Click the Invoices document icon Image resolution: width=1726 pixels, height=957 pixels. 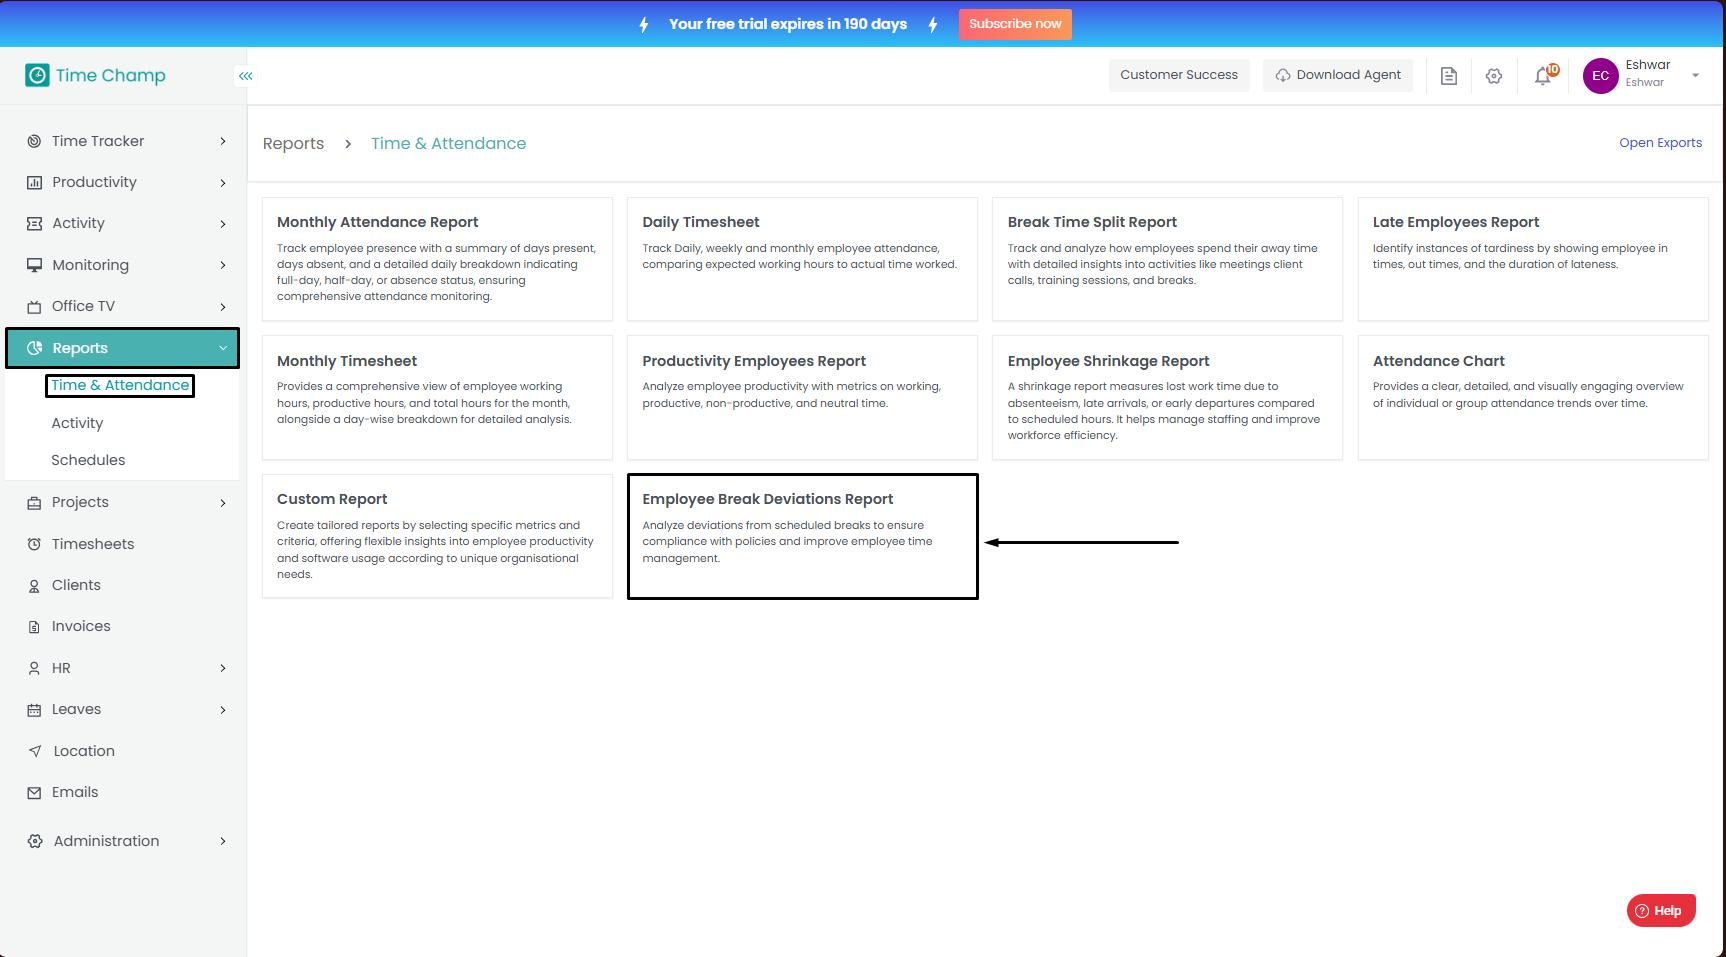tap(34, 627)
